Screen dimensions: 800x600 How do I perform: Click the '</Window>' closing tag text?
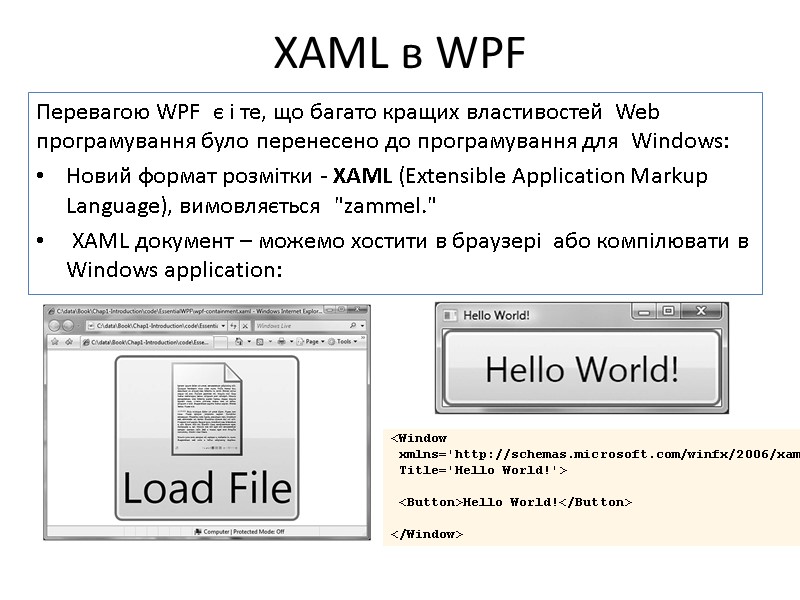[x=427, y=534]
